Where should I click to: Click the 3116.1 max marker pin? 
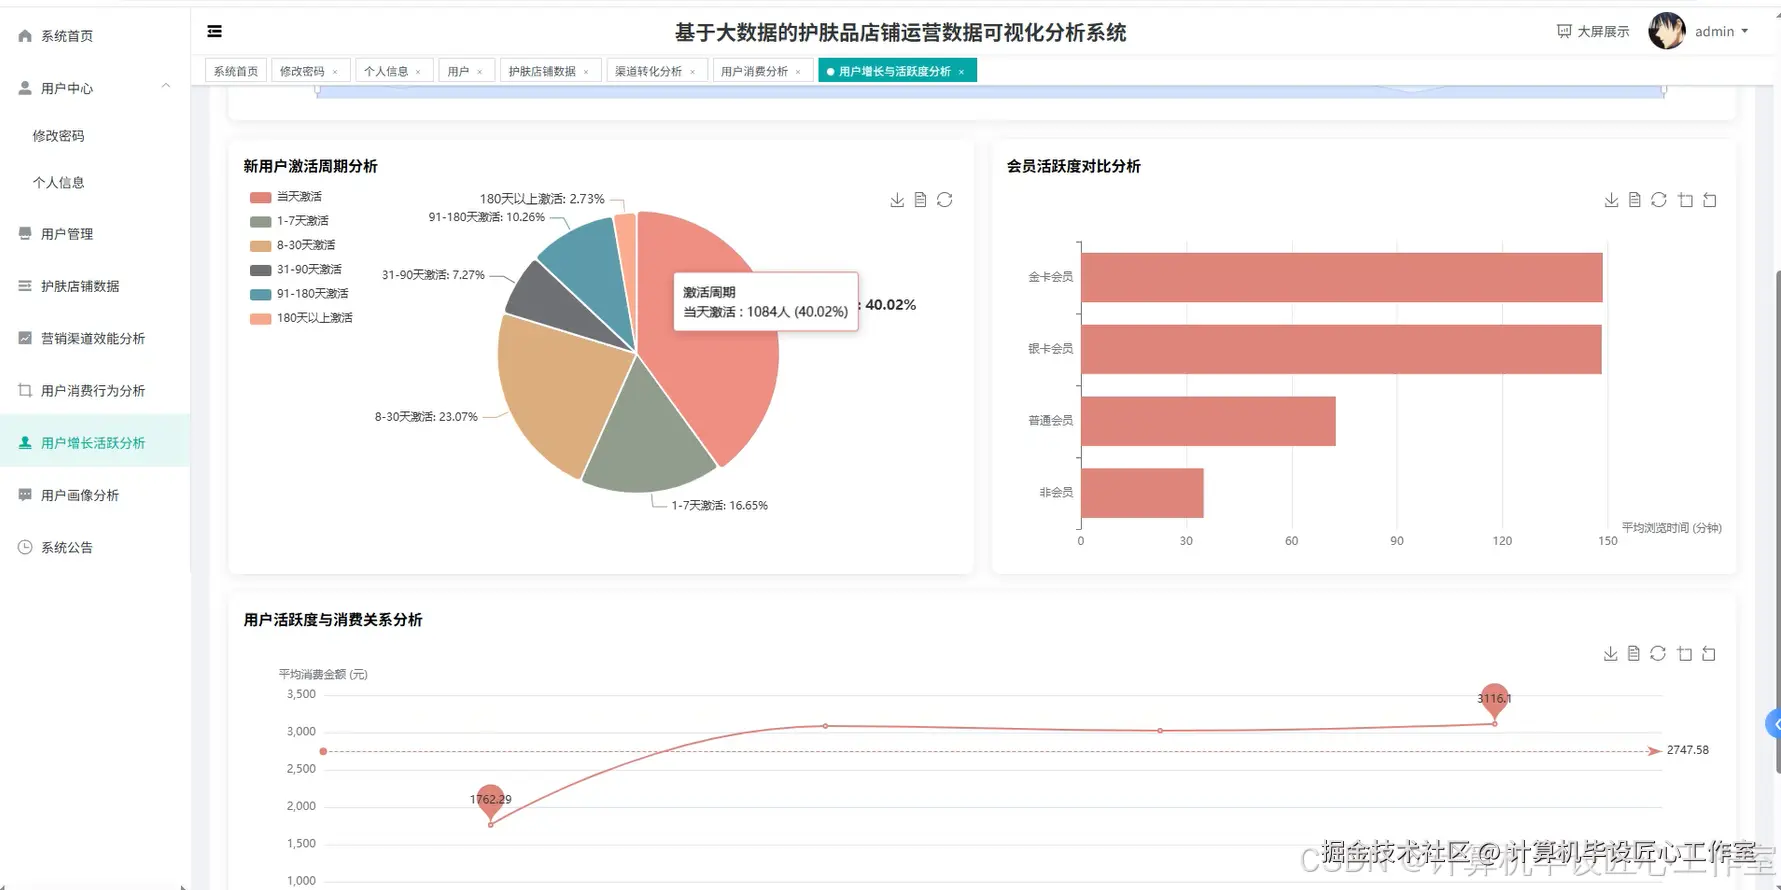[x=1494, y=700]
